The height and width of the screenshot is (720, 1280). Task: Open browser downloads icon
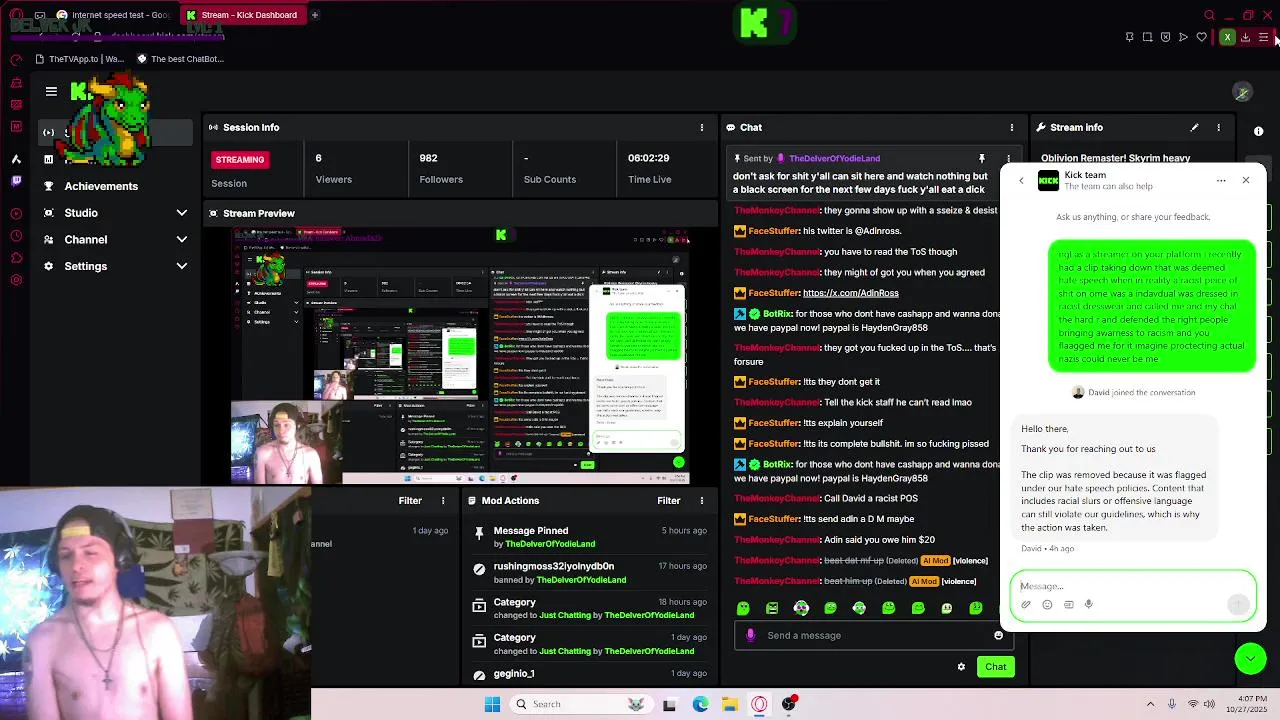tap(1245, 37)
